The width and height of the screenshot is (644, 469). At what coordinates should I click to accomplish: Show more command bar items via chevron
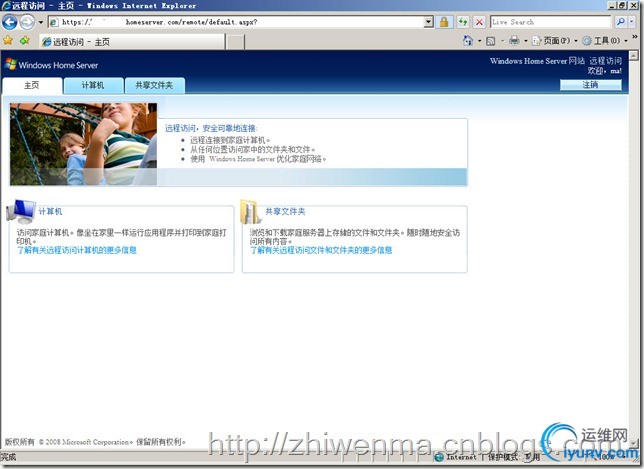click(x=635, y=38)
